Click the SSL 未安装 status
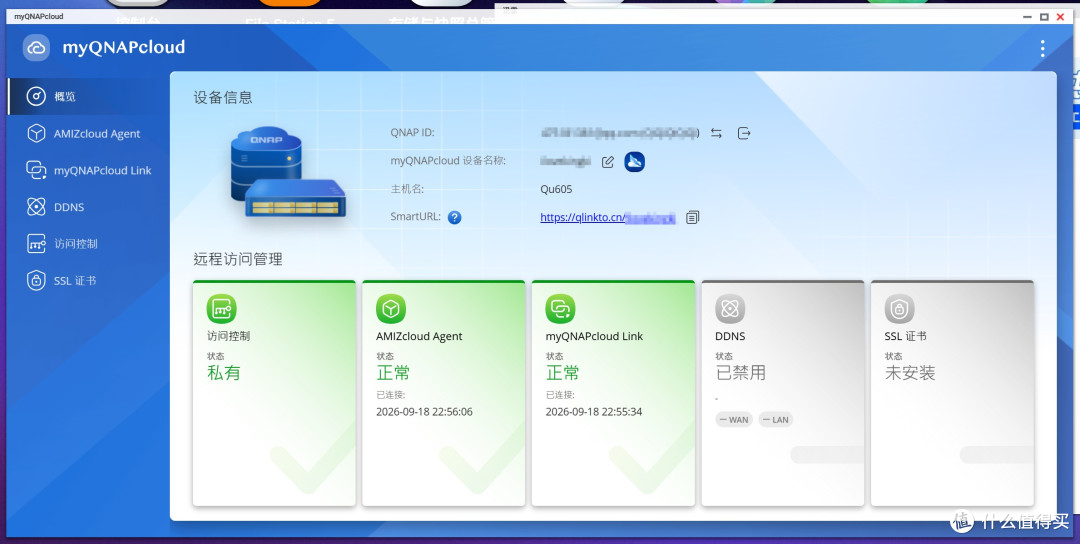 tap(910, 373)
